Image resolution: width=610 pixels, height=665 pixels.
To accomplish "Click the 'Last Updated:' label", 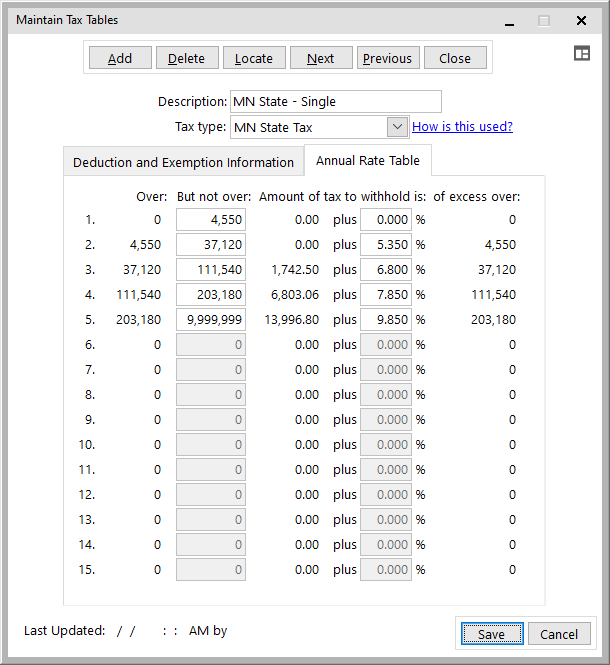I will (64, 631).
